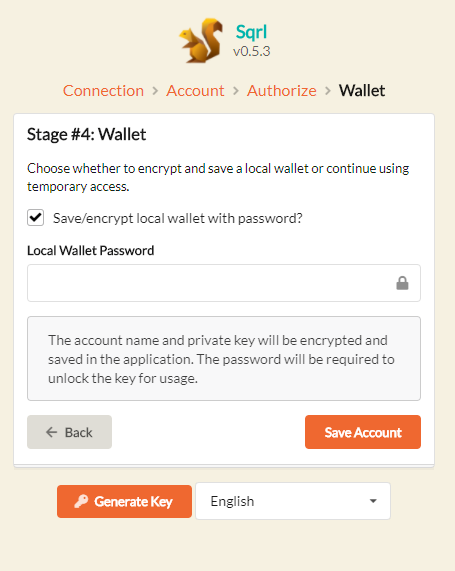Click the Sqrl squirrel logo
This screenshot has width=455, height=571.
click(201, 40)
